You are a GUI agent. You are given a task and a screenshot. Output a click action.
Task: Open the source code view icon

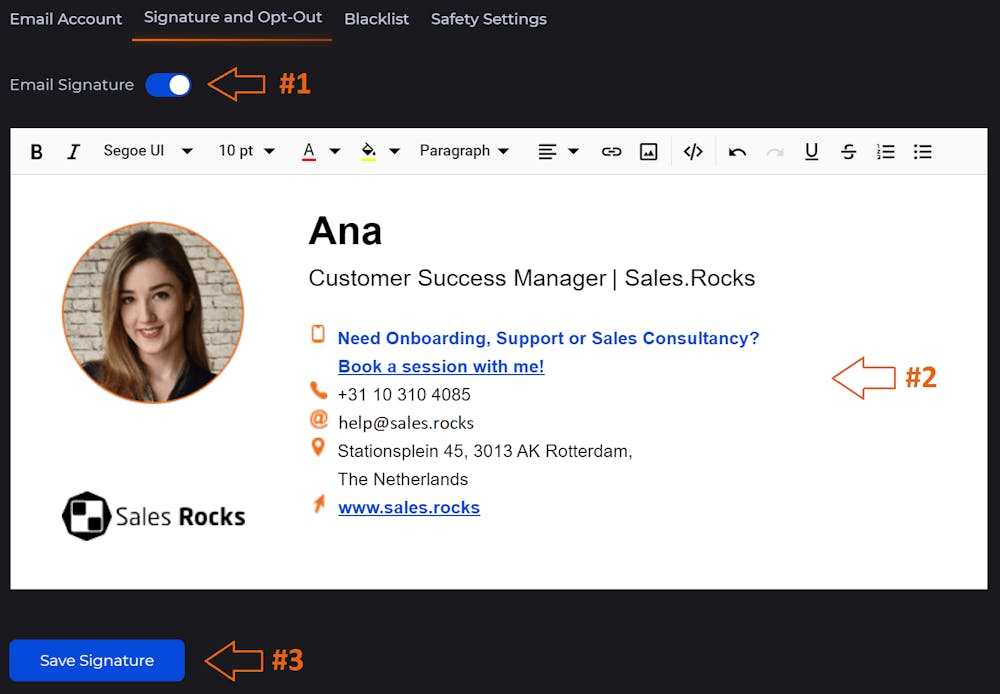[x=693, y=152]
